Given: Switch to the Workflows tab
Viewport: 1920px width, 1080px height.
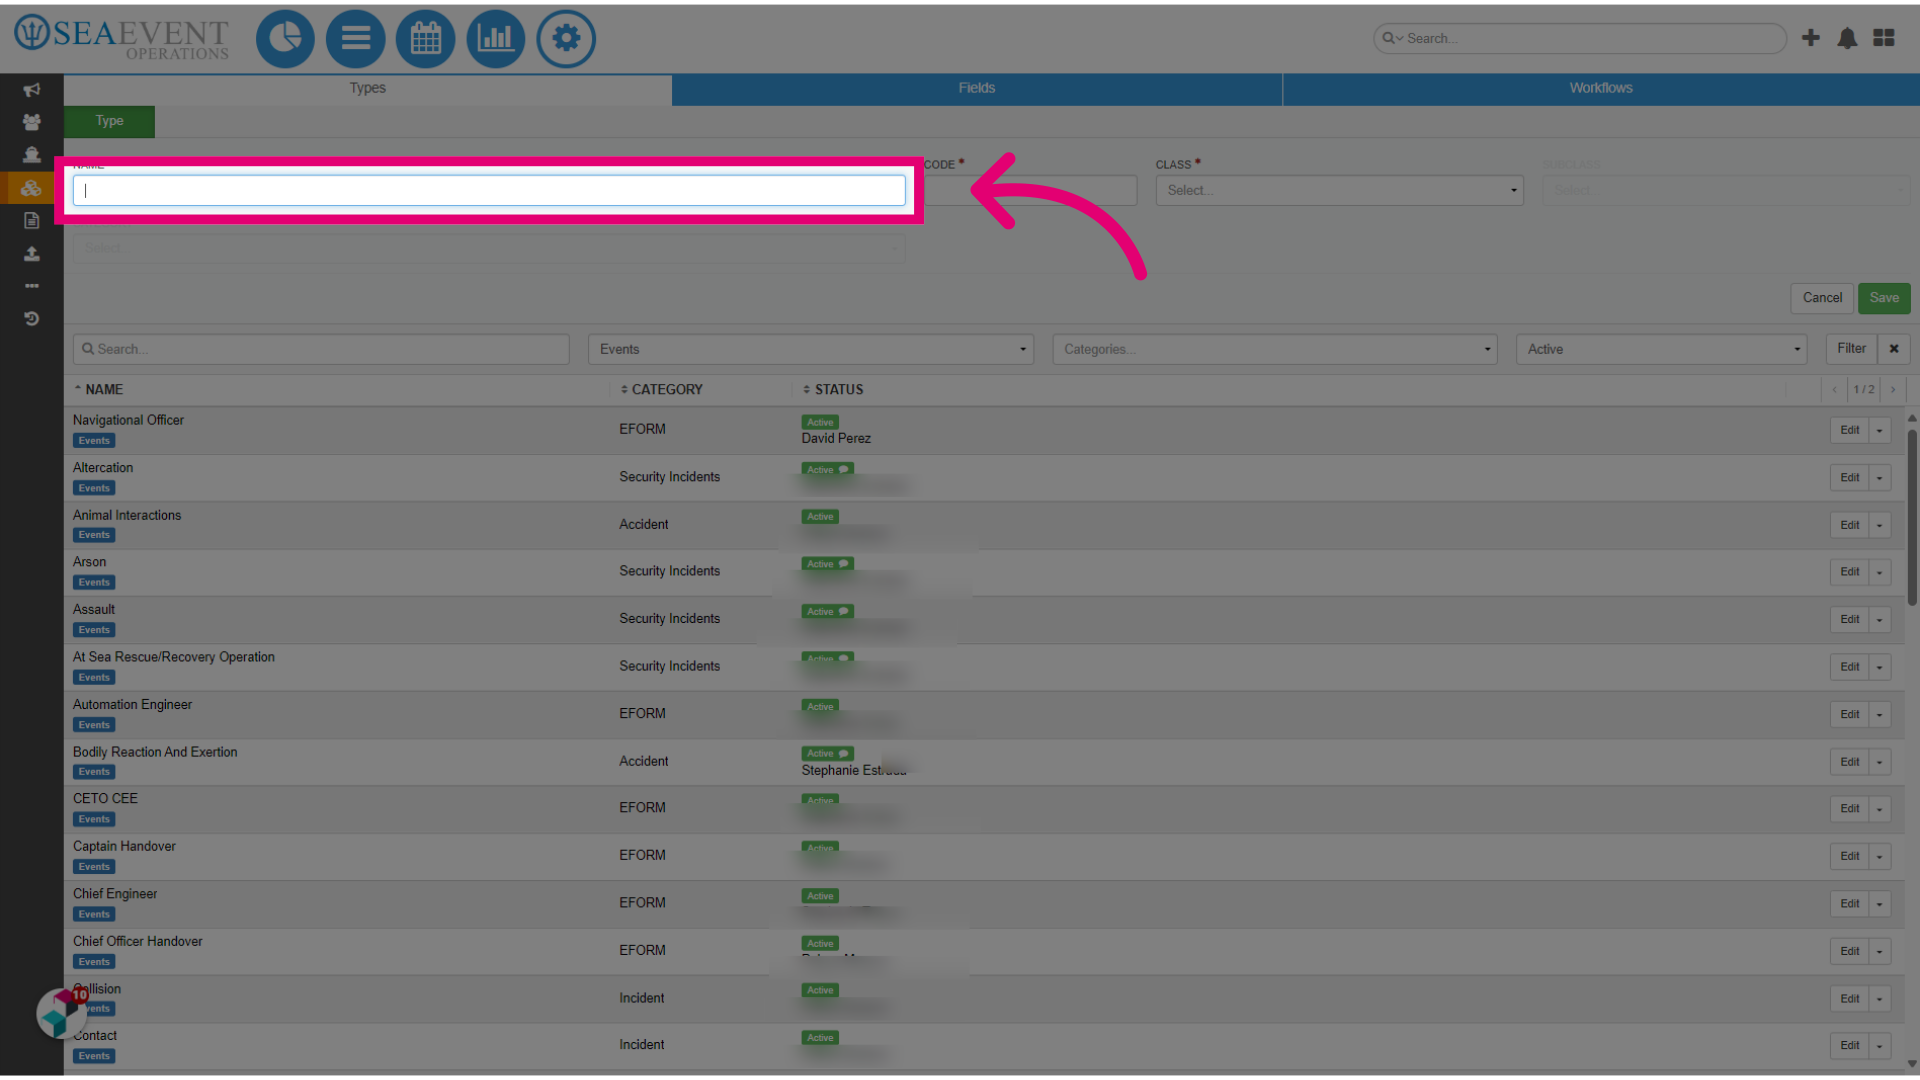Looking at the screenshot, I should (x=1601, y=88).
